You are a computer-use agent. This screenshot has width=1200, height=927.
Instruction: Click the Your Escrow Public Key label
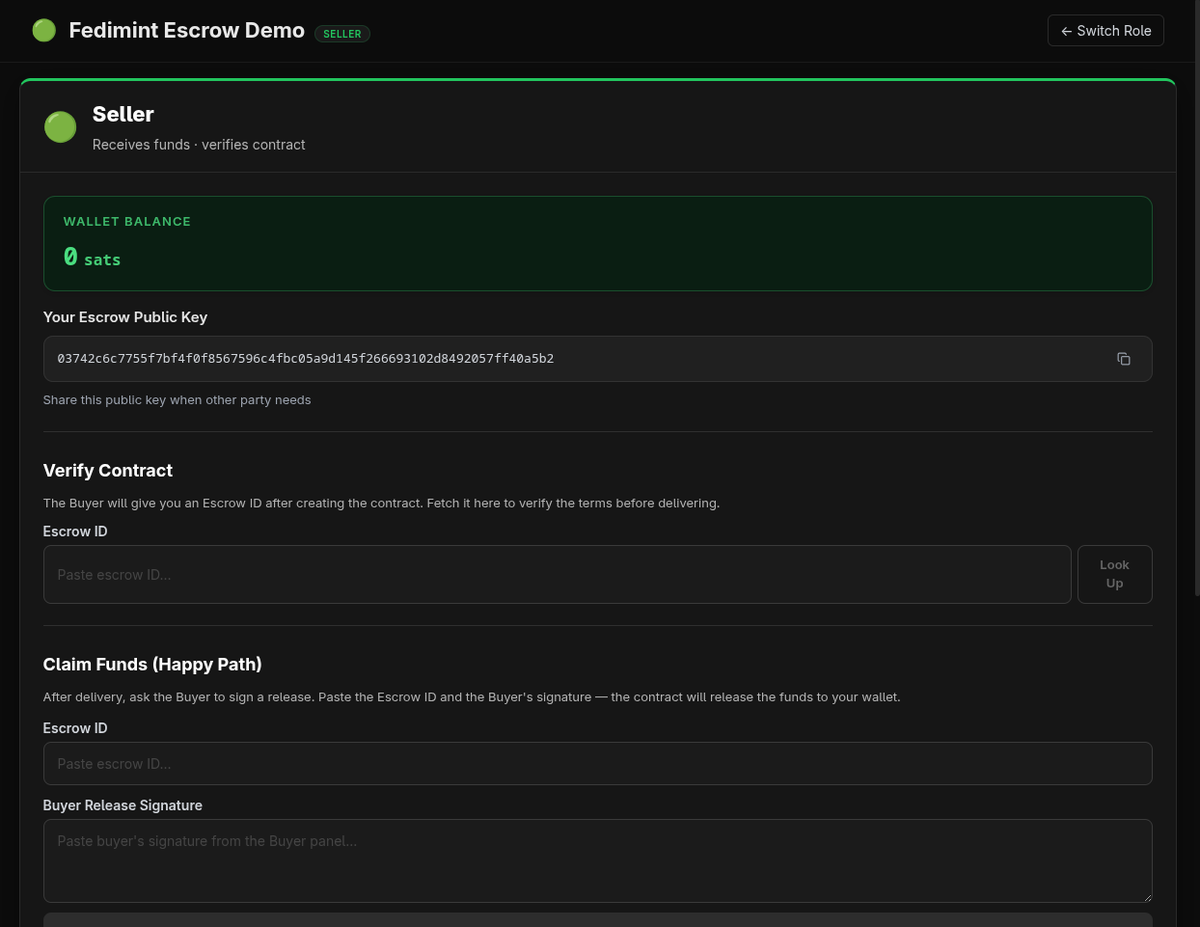click(x=125, y=317)
